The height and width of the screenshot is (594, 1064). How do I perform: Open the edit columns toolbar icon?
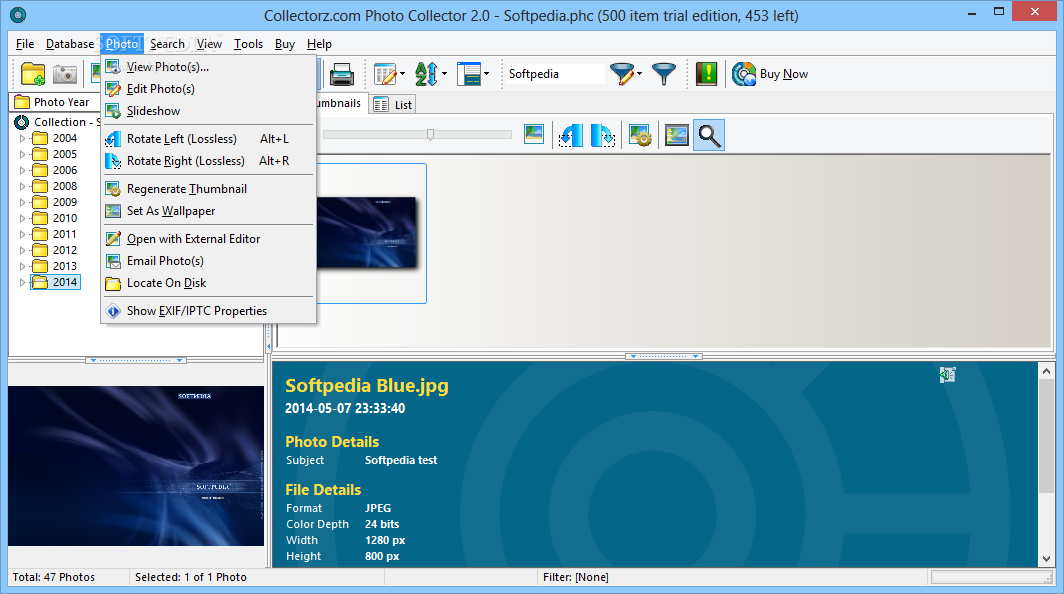click(385, 74)
